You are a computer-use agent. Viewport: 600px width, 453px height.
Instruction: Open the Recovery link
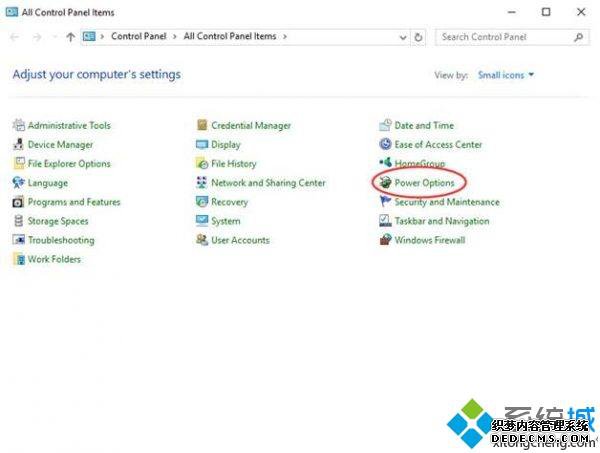pyautogui.click(x=230, y=202)
